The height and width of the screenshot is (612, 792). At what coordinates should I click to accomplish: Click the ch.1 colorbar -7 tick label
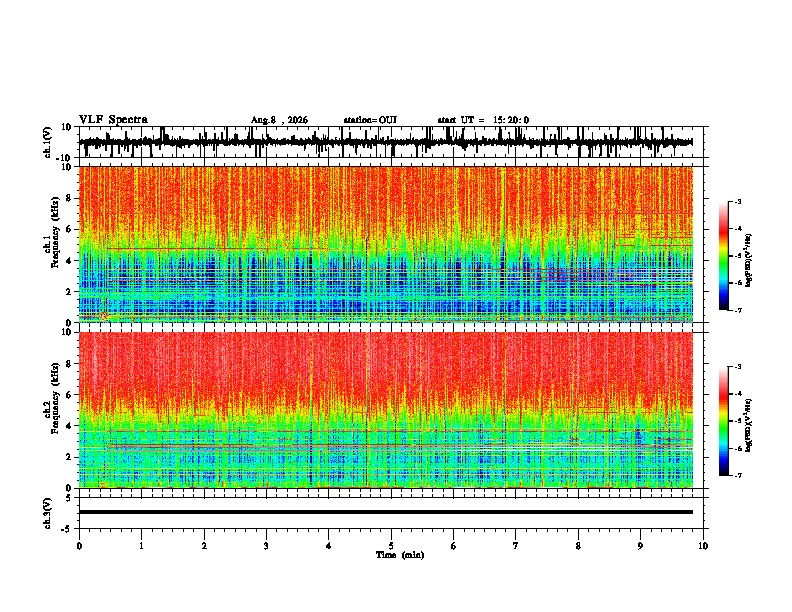click(x=737, y=310)
